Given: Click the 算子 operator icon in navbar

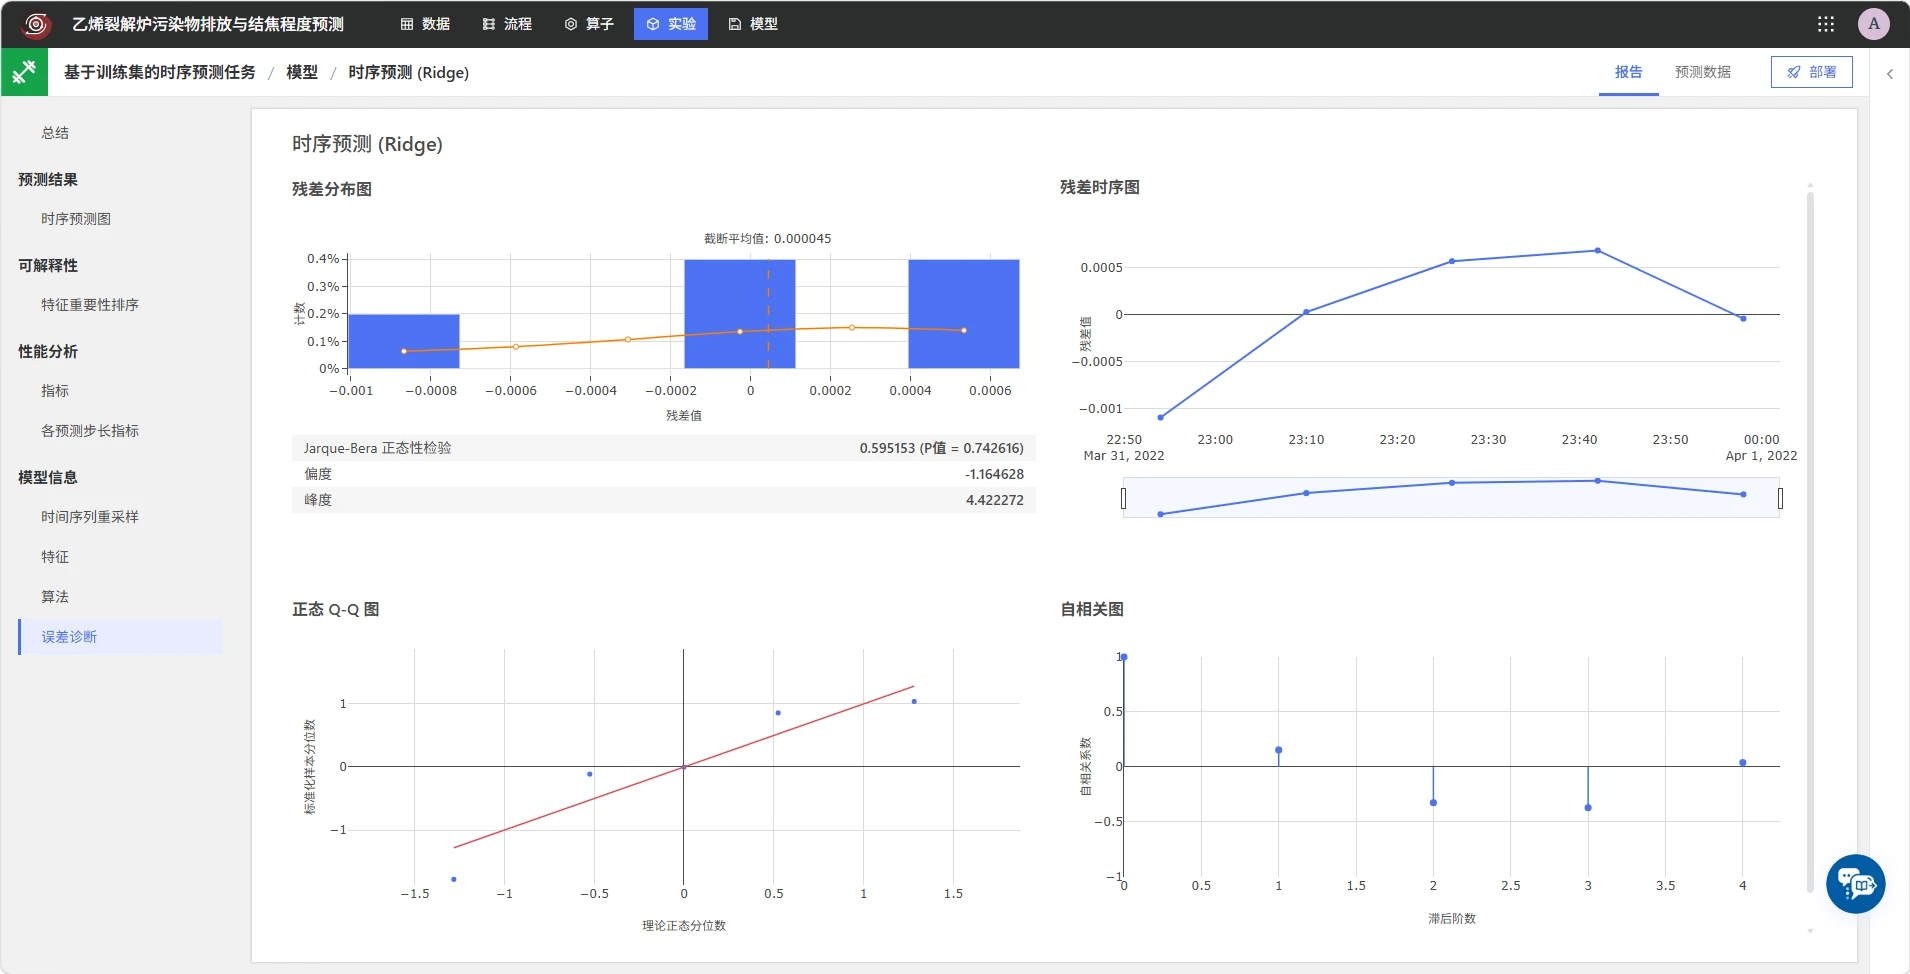Looking at the screenshot, I should (571, 24).
